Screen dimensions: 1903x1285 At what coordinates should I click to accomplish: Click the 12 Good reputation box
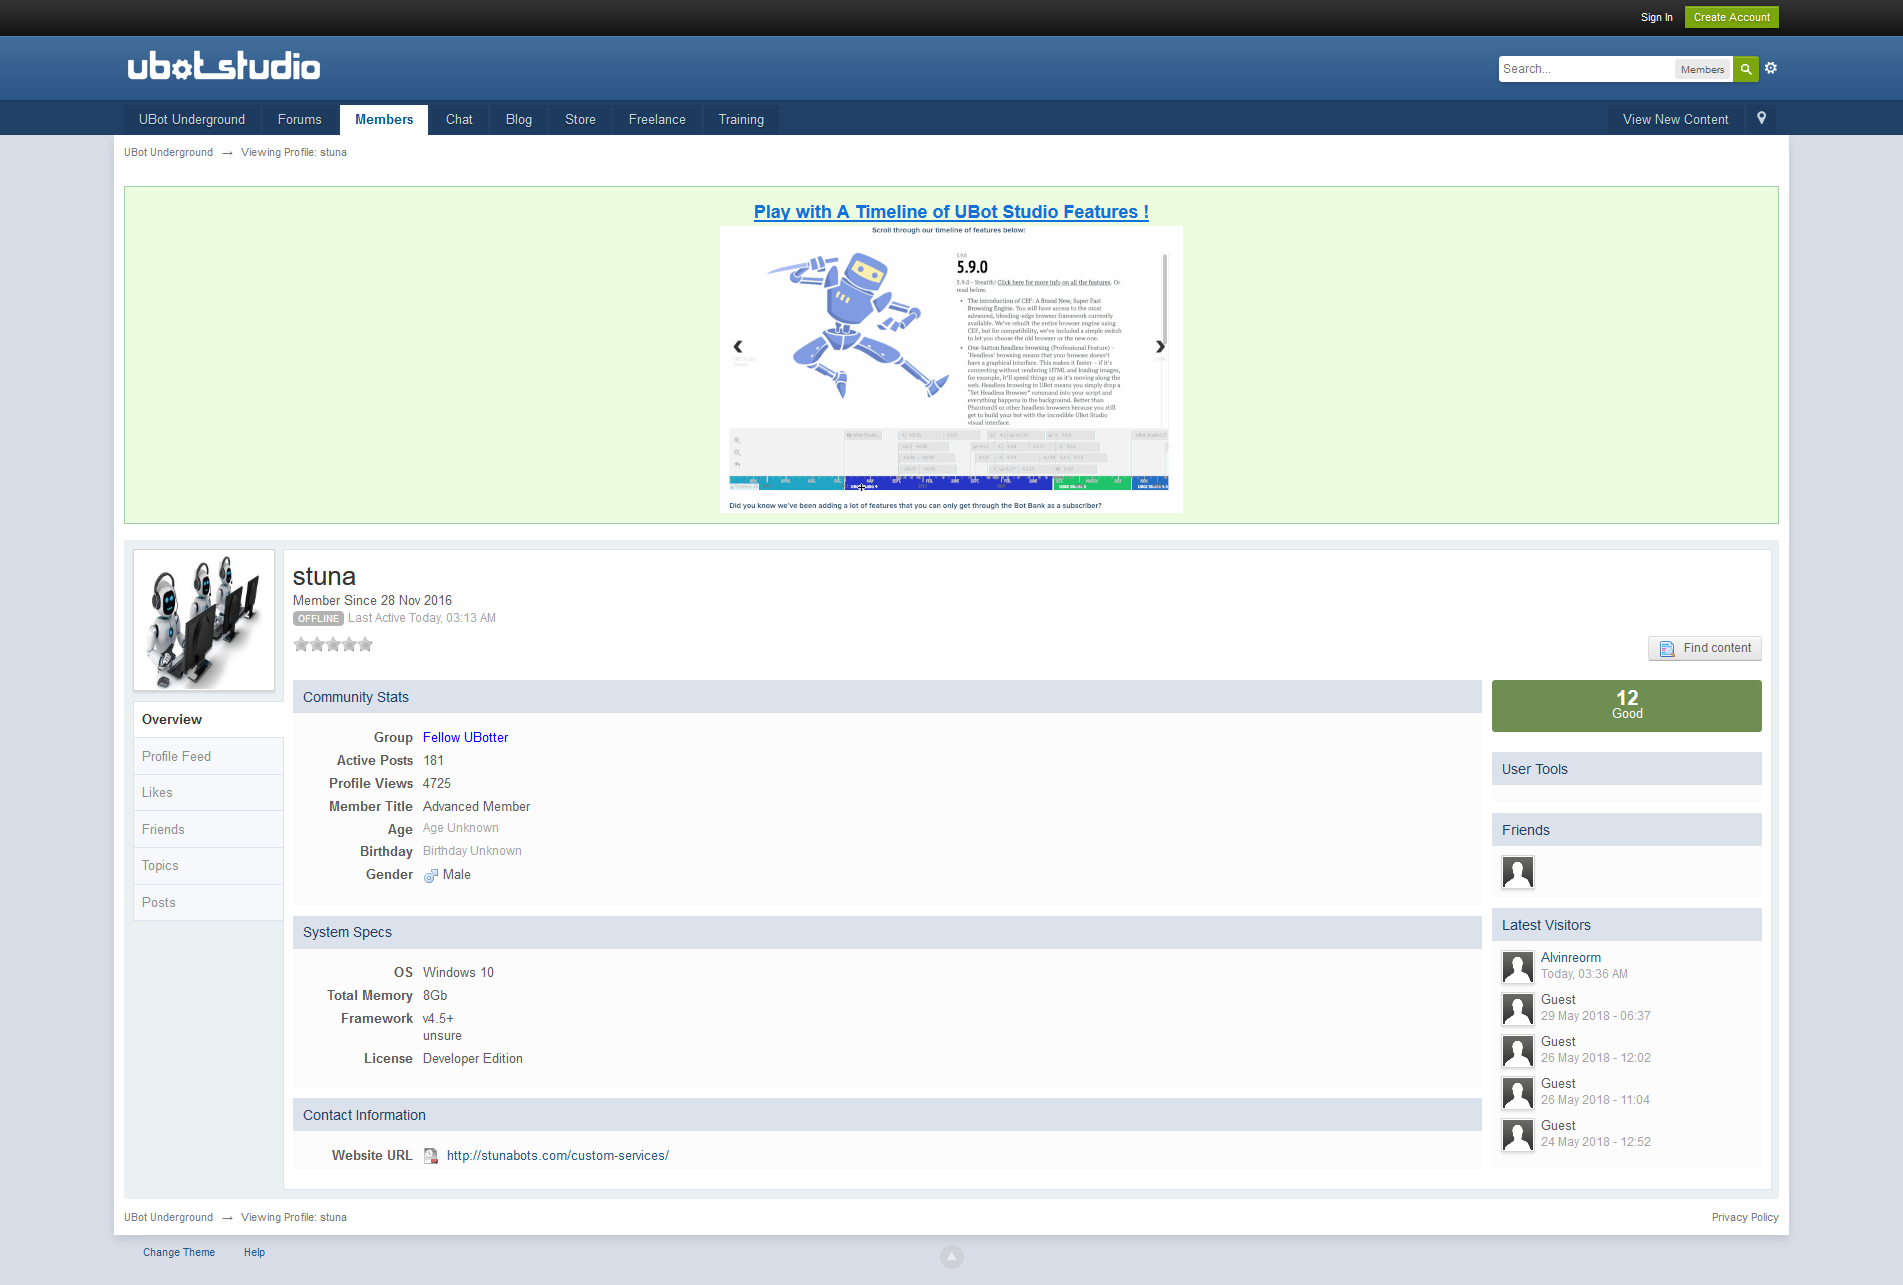point(1627,706)
